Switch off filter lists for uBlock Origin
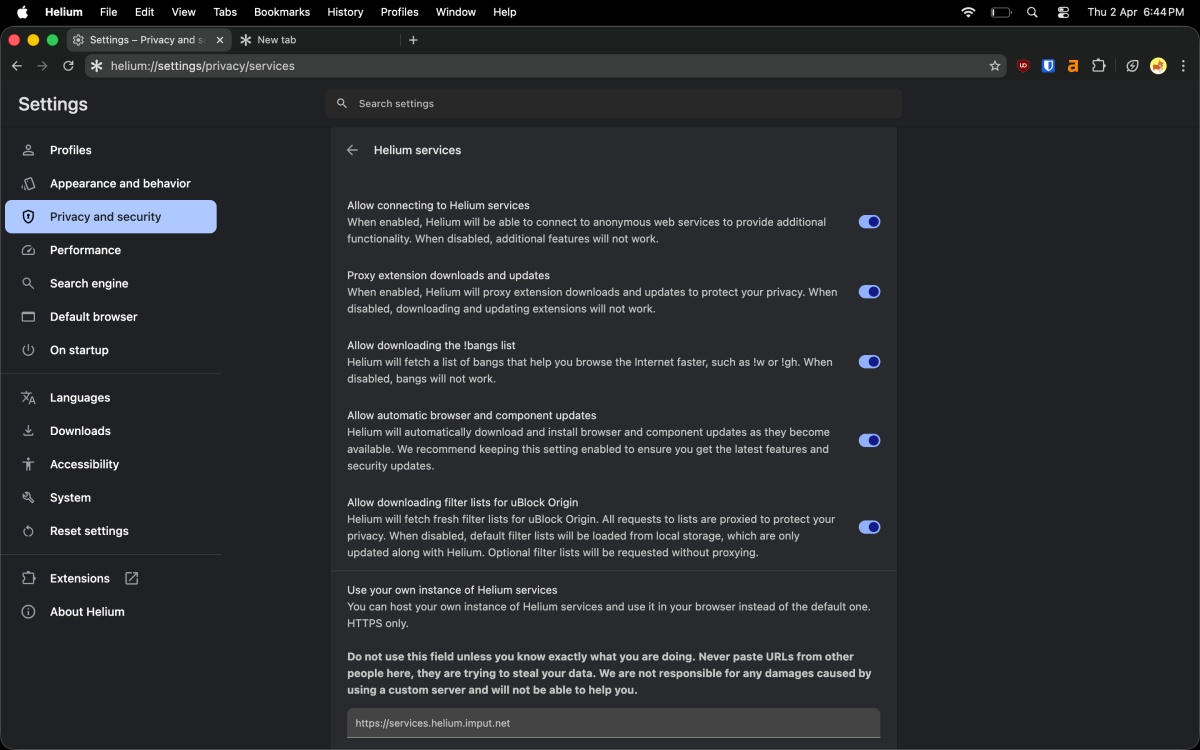This screenshot has height=750, width=1200. 869,527
